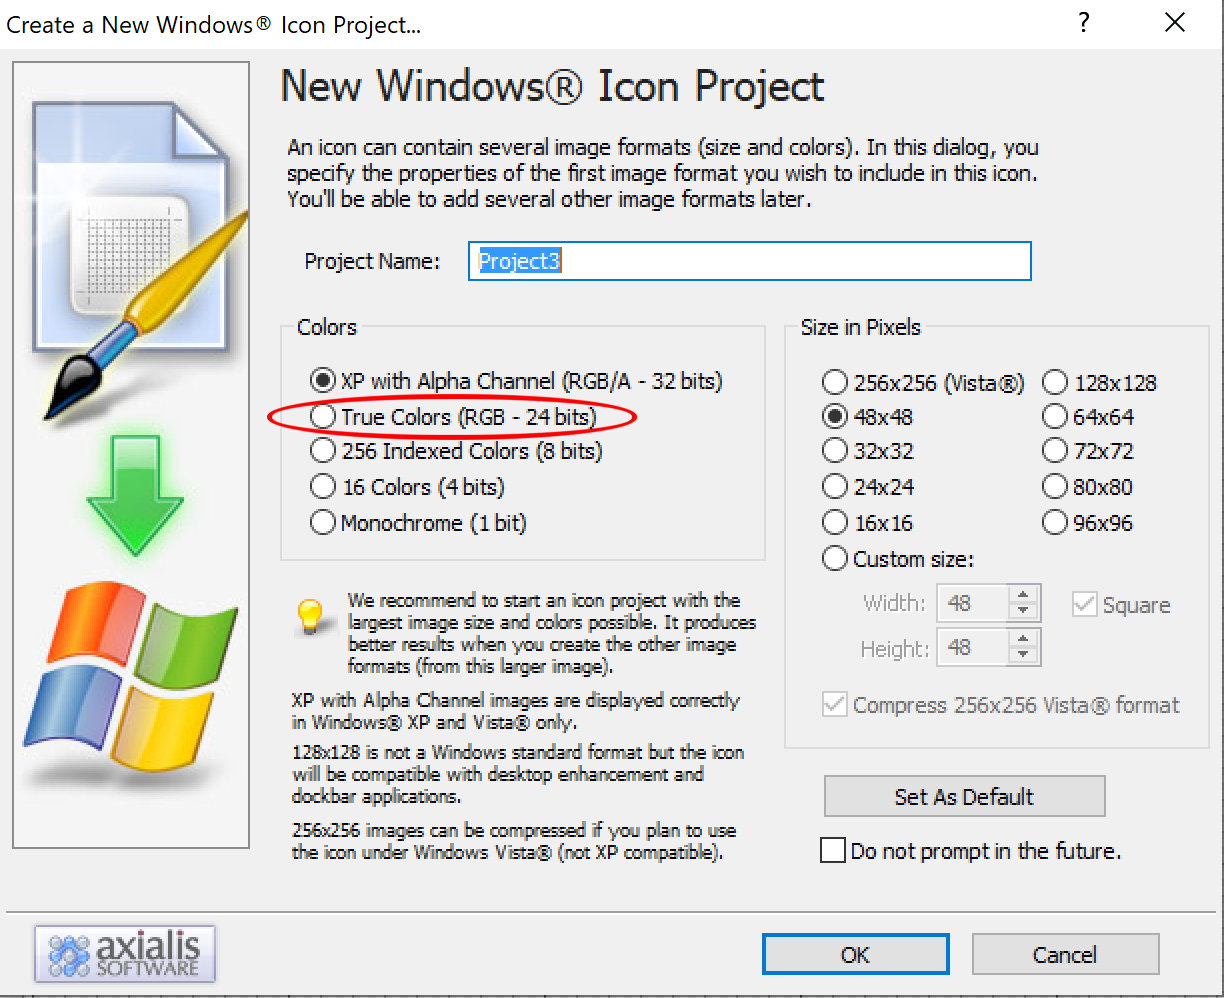Select 256 Indexed Colors option

tap(323, 452)
